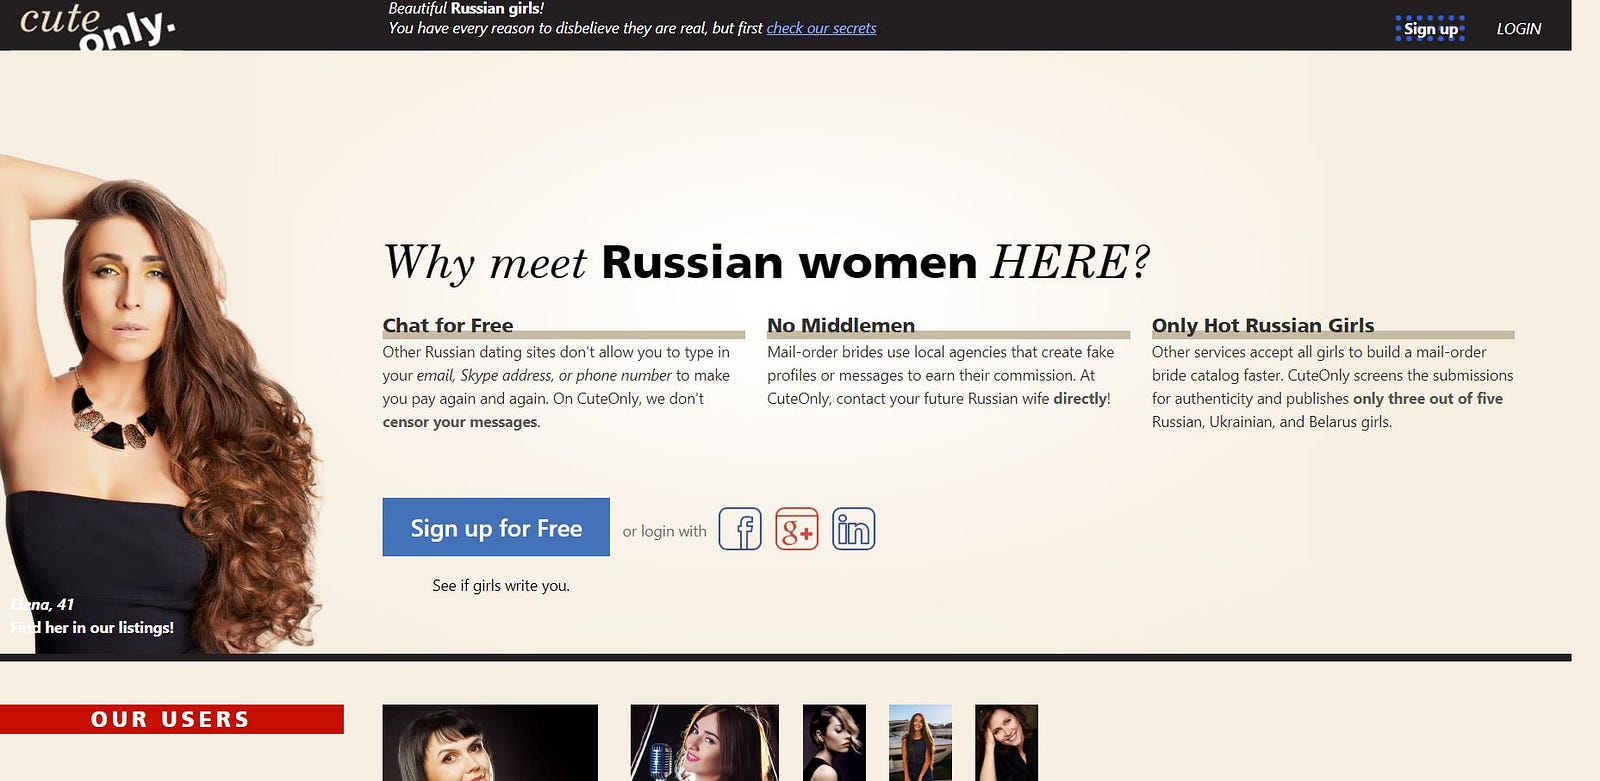Open the first large dark-haired user thumbnail
This screenshot has width=1600, height=781.
pos(490,743)
